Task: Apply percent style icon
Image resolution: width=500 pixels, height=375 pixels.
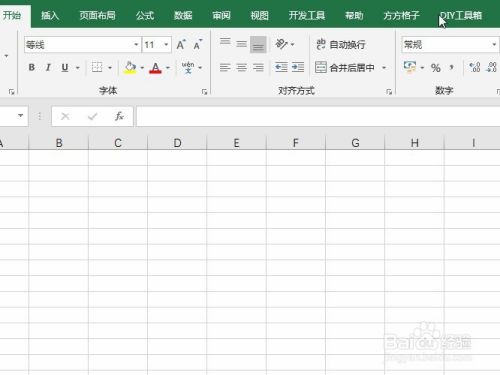Action: 436,68
